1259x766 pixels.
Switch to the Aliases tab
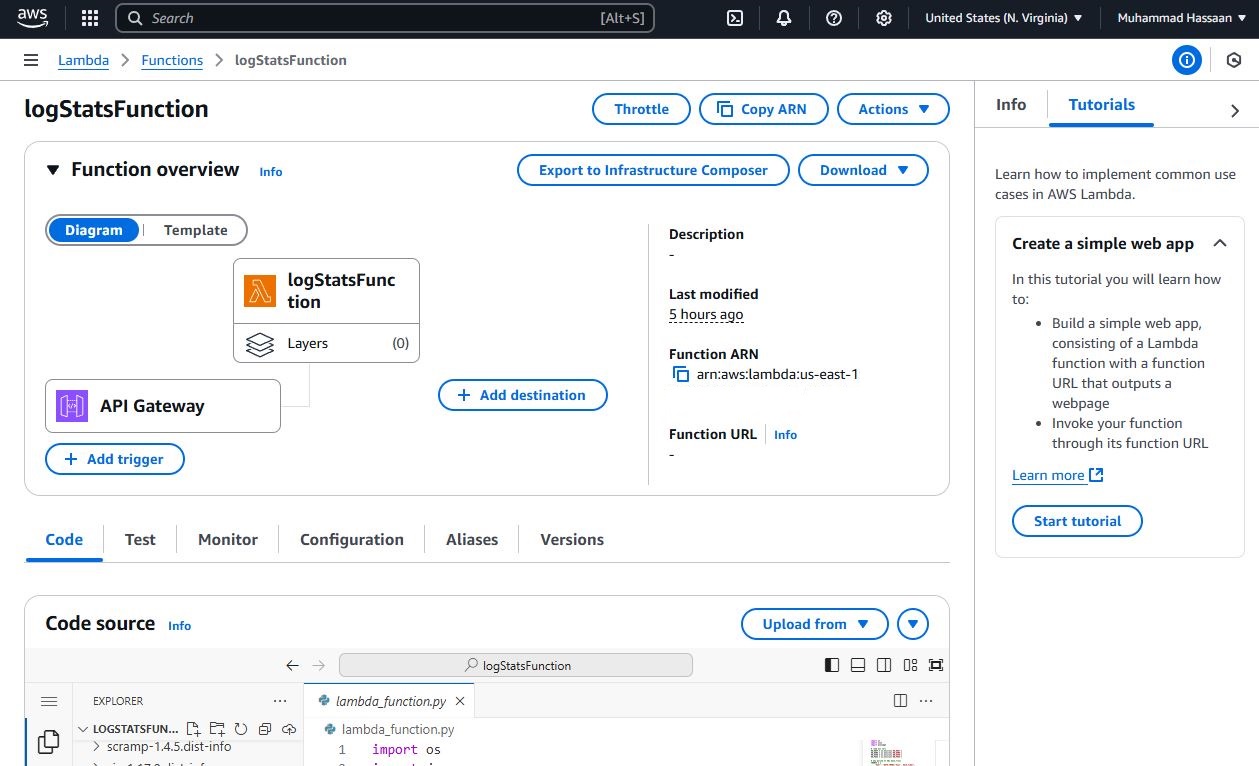point(472,539)
